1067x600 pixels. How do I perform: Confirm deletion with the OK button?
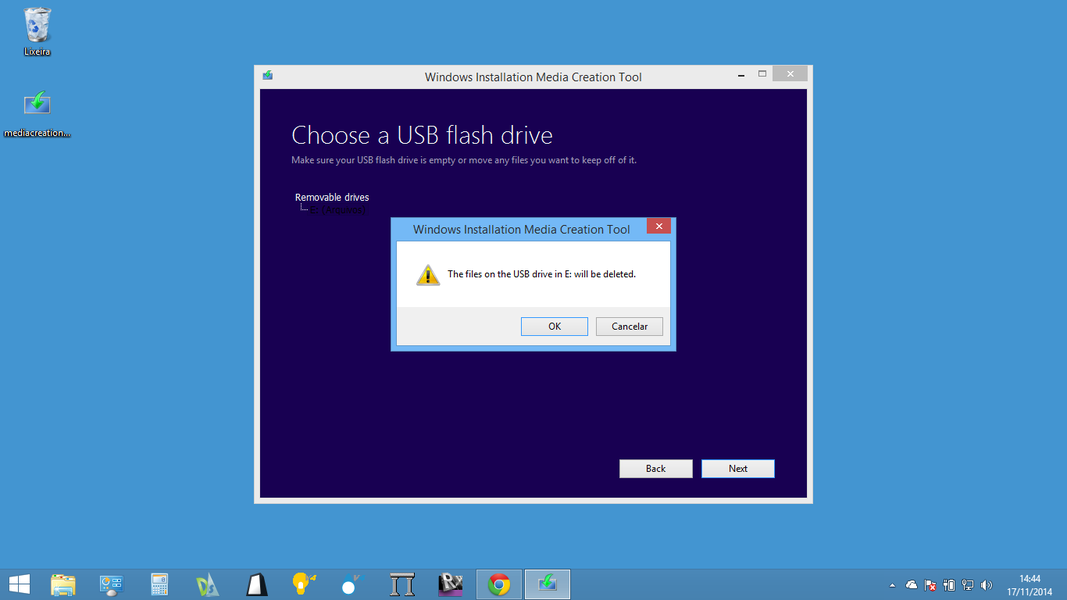click(x=554, y=326)
